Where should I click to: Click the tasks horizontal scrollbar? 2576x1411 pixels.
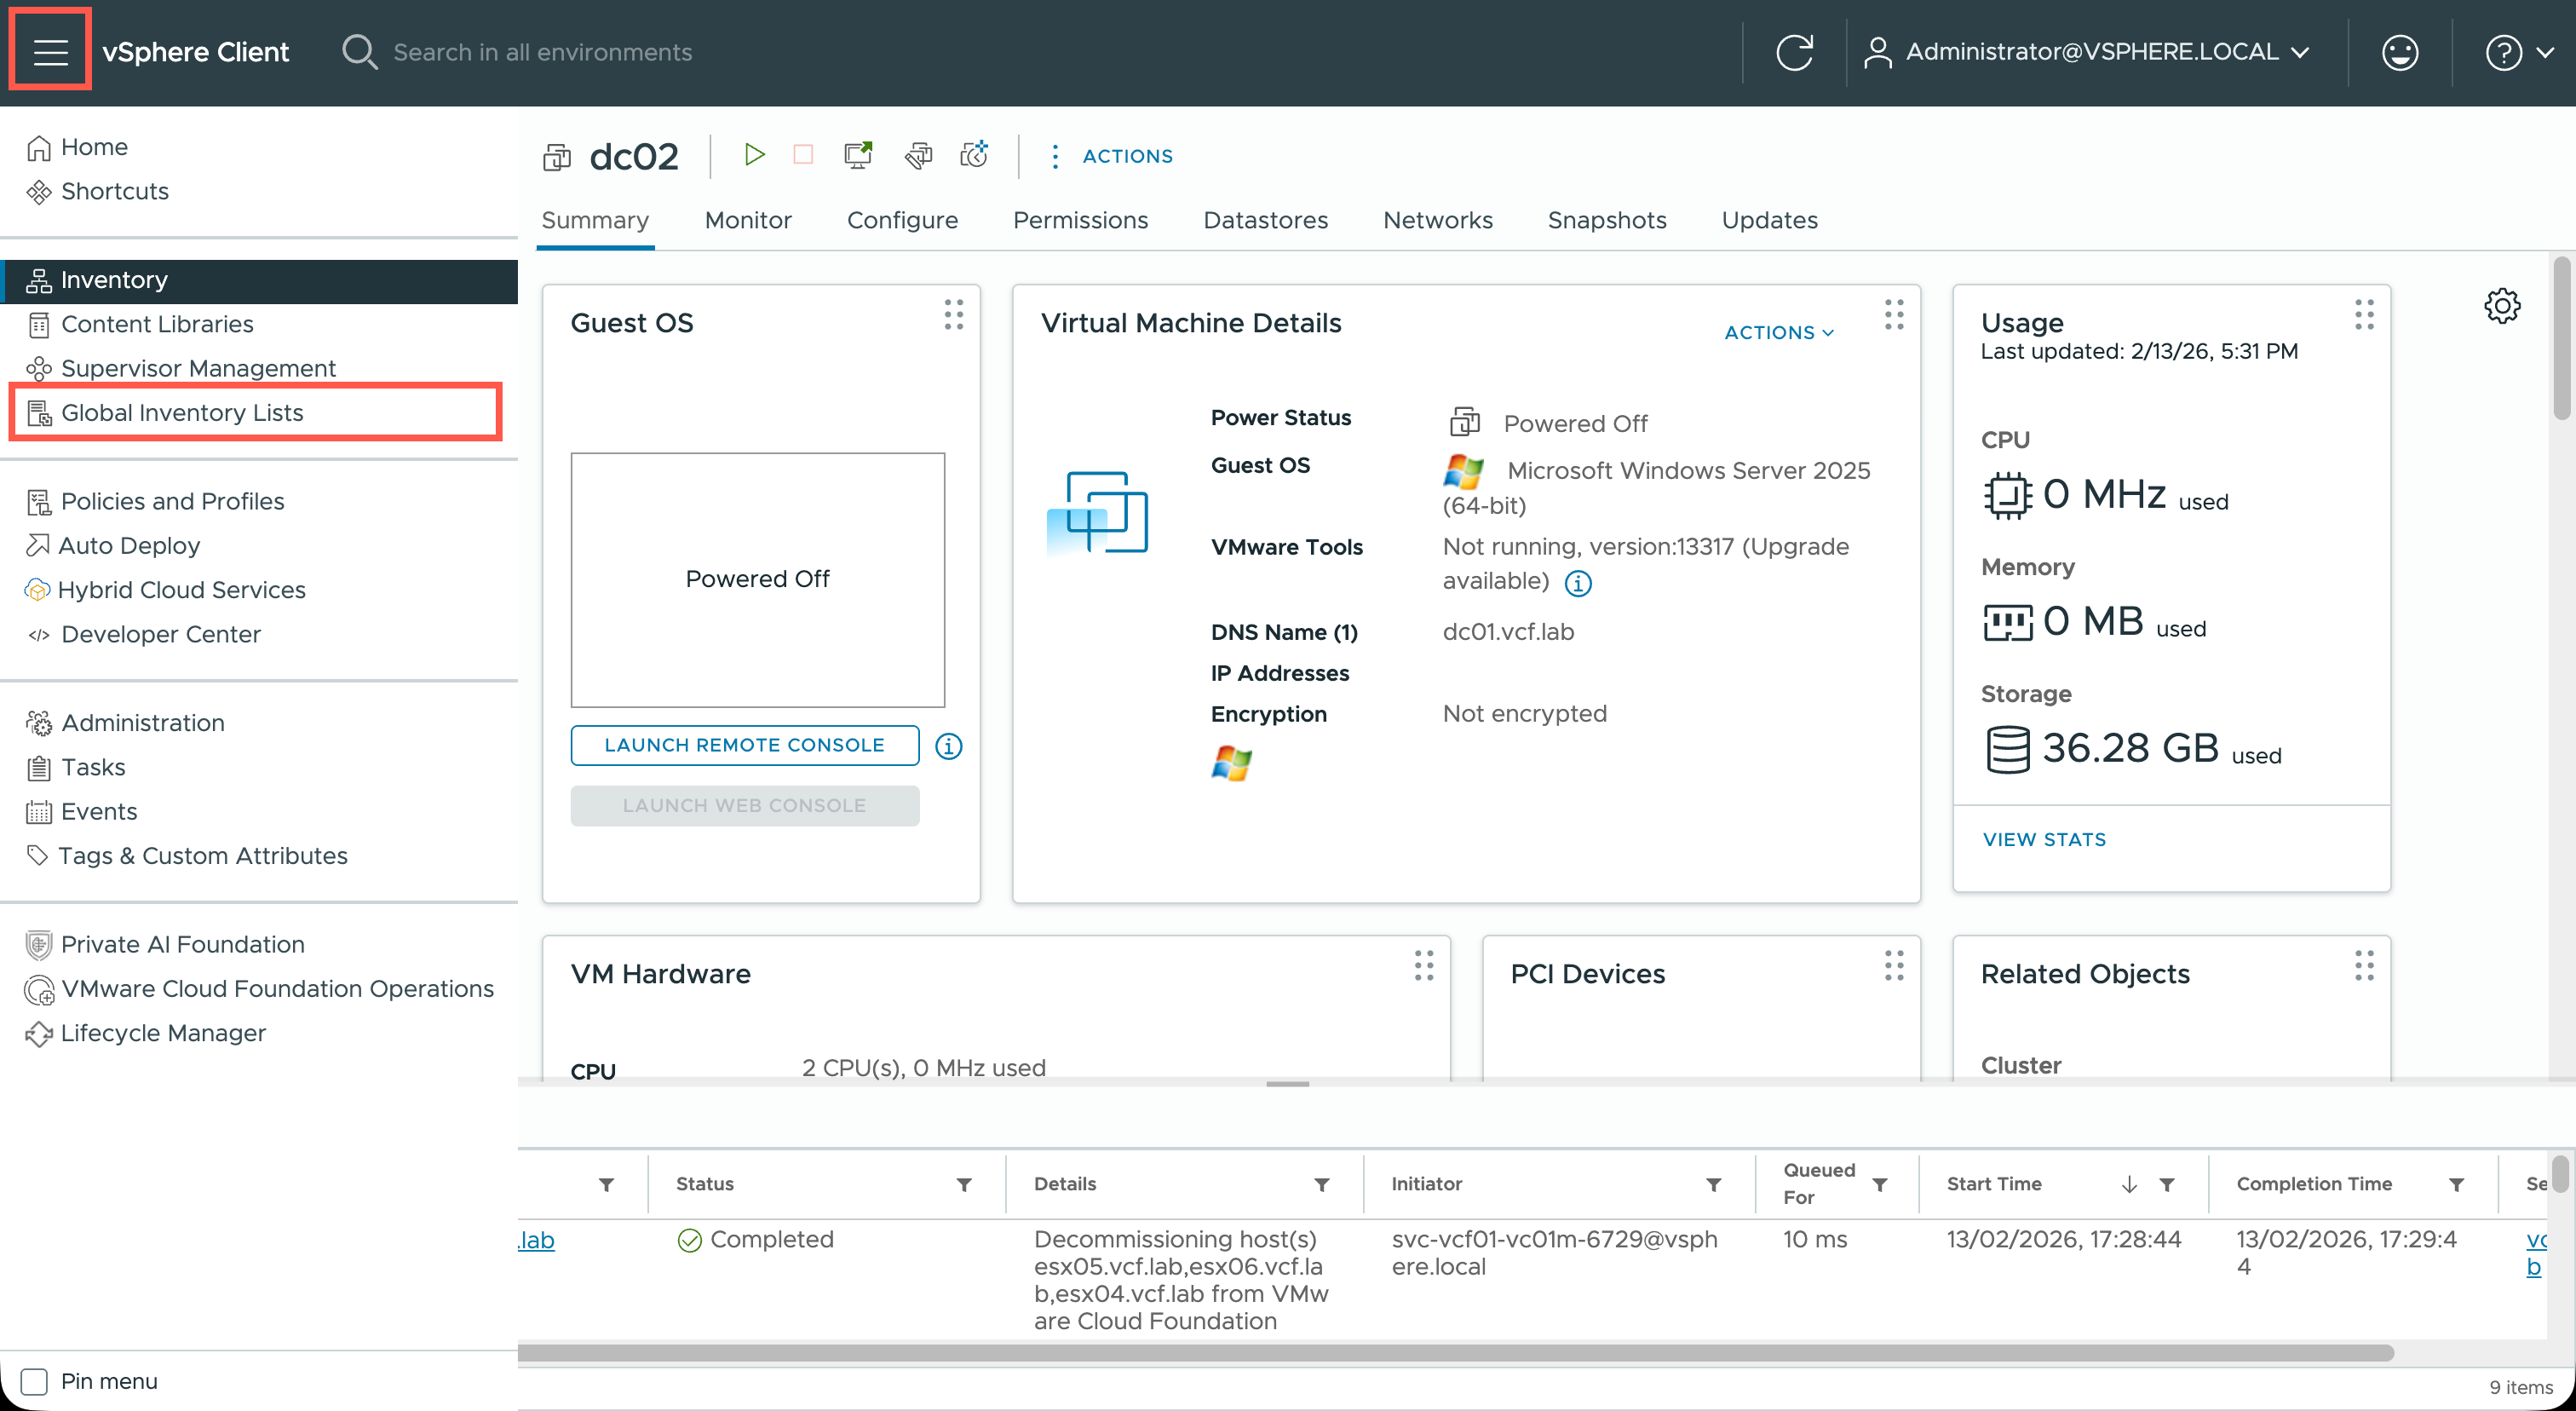1454,1353
